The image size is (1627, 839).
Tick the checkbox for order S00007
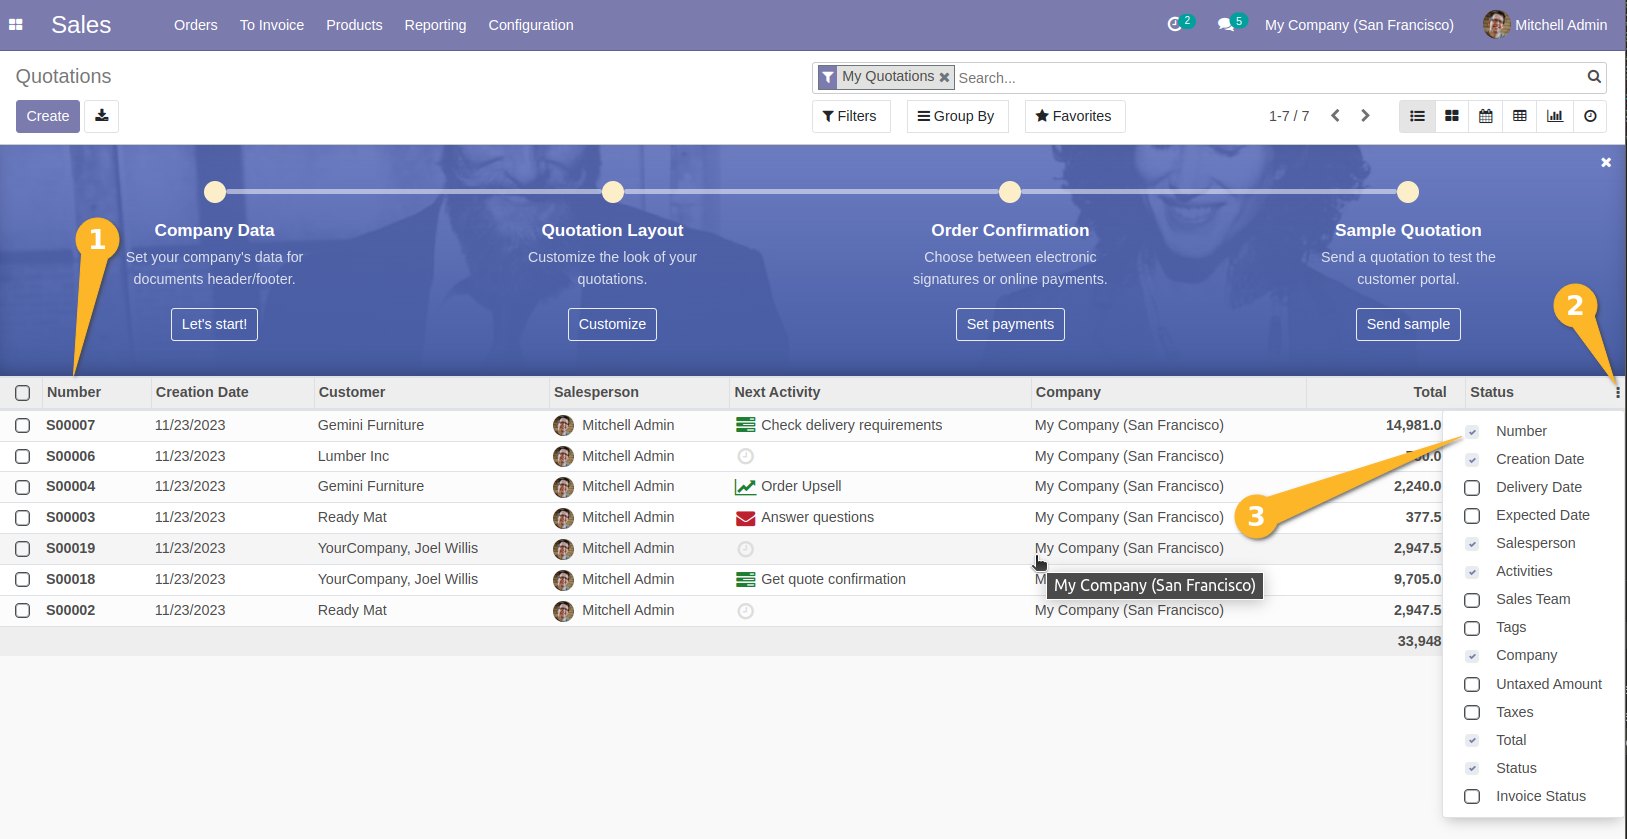23,426
